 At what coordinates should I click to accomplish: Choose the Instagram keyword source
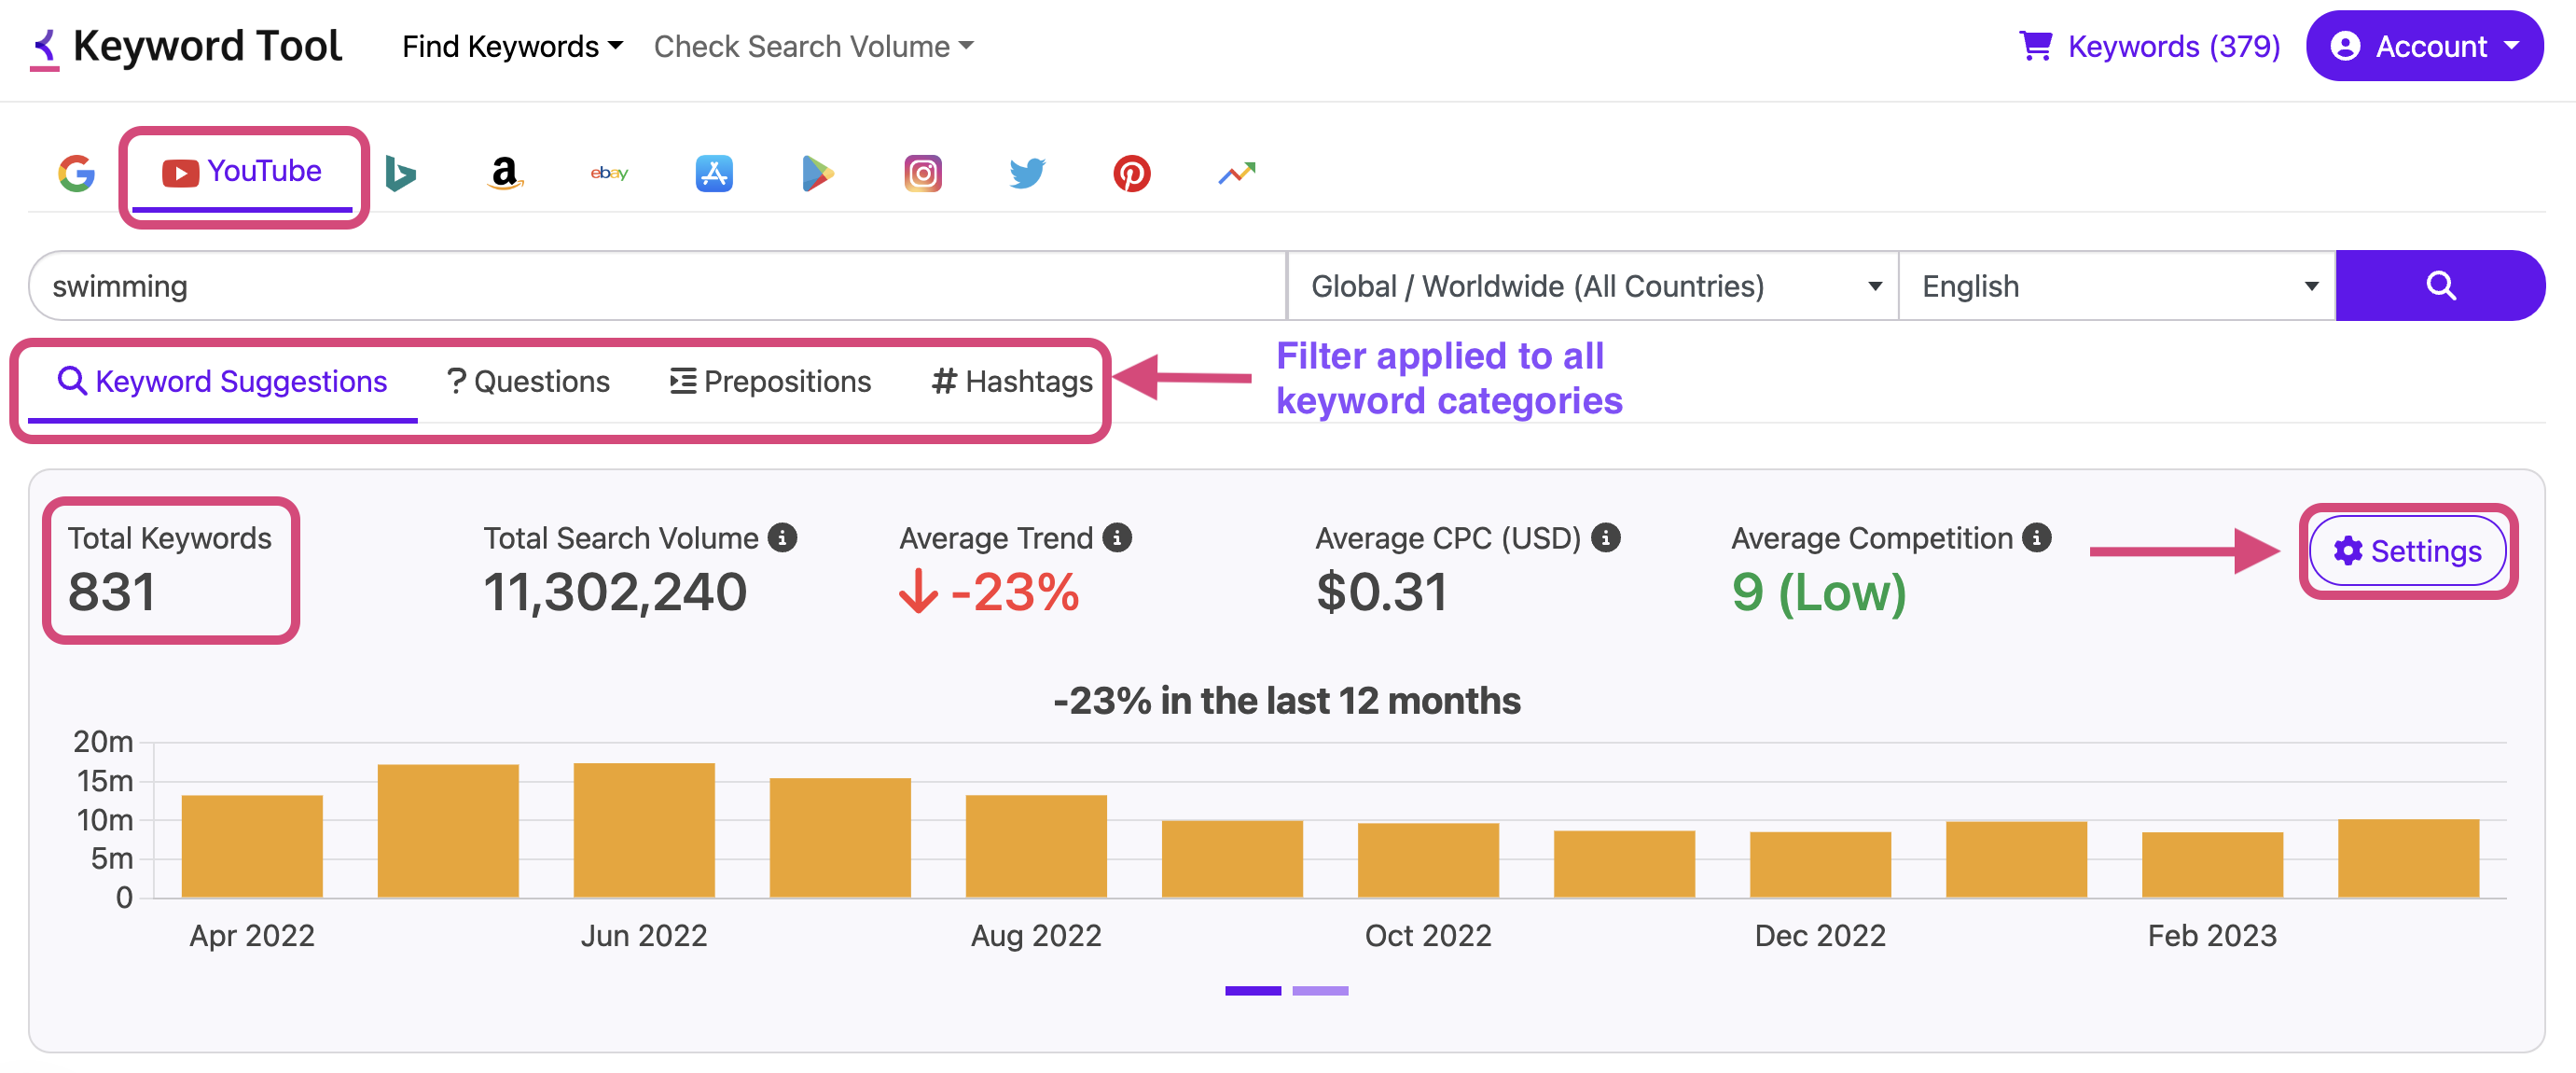click(922, 173)
